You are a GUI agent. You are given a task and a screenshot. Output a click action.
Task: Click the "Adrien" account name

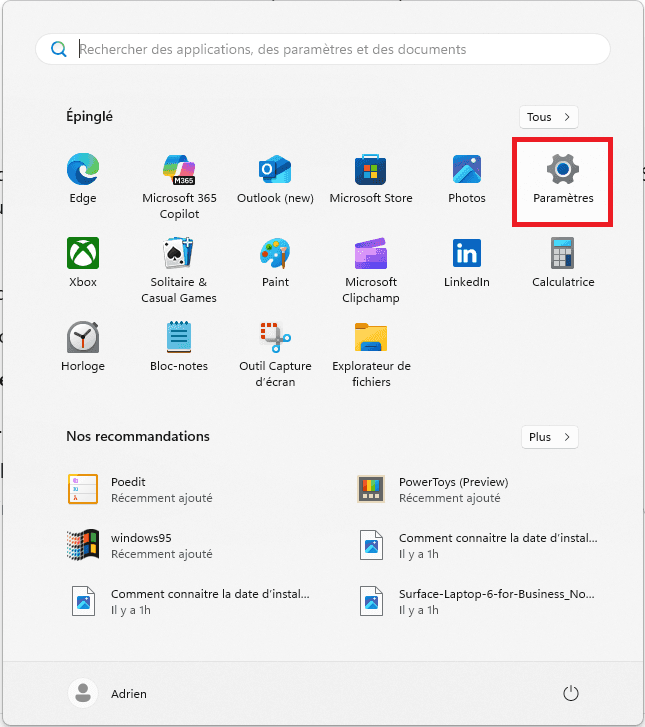129,694
